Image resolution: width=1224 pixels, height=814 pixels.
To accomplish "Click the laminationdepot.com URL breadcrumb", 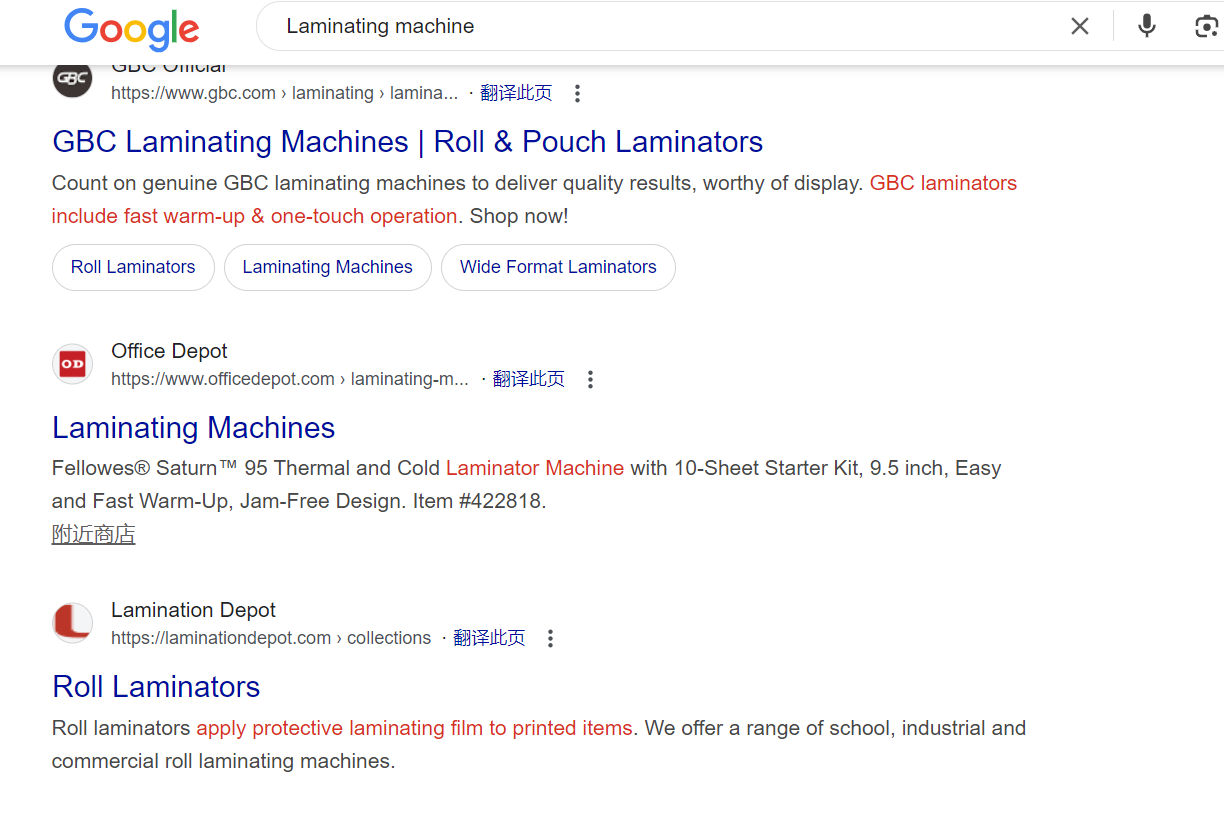I will tap(271, 638).
